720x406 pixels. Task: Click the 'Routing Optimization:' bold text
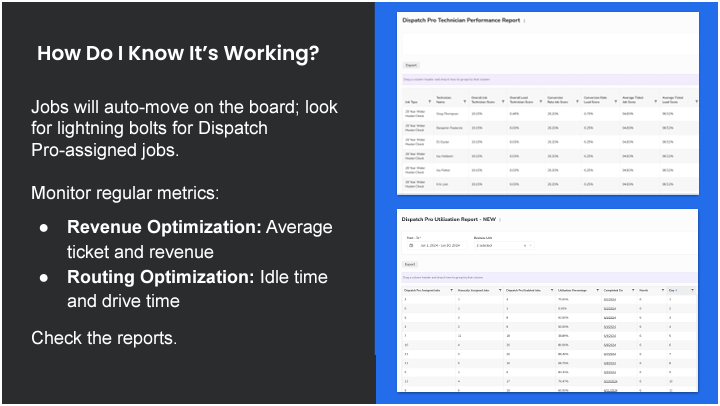(160, 277)
